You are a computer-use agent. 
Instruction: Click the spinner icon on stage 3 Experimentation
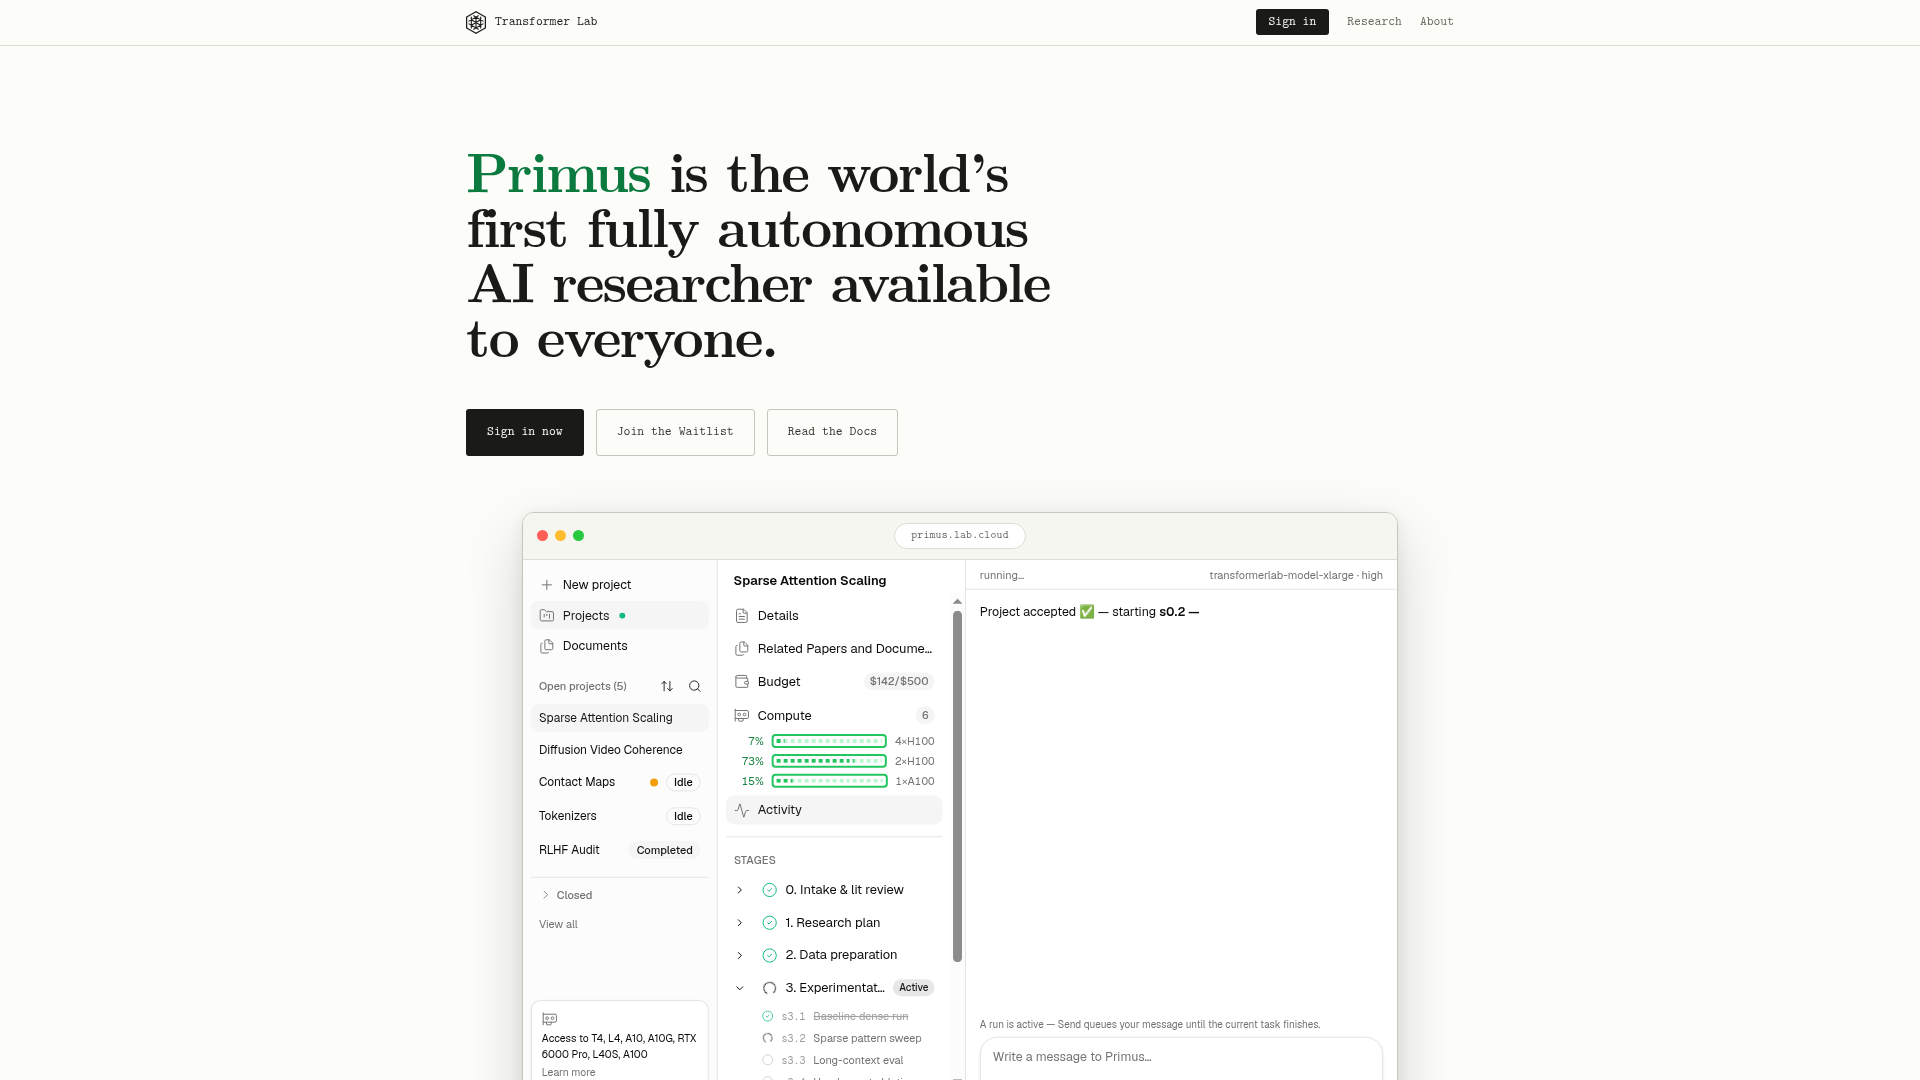(x=770, y=988)
